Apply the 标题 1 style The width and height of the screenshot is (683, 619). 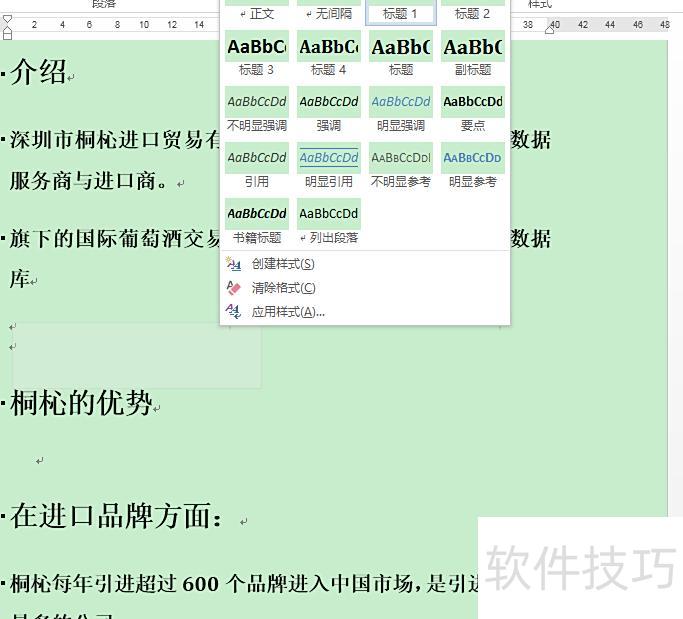coord(400,11)
